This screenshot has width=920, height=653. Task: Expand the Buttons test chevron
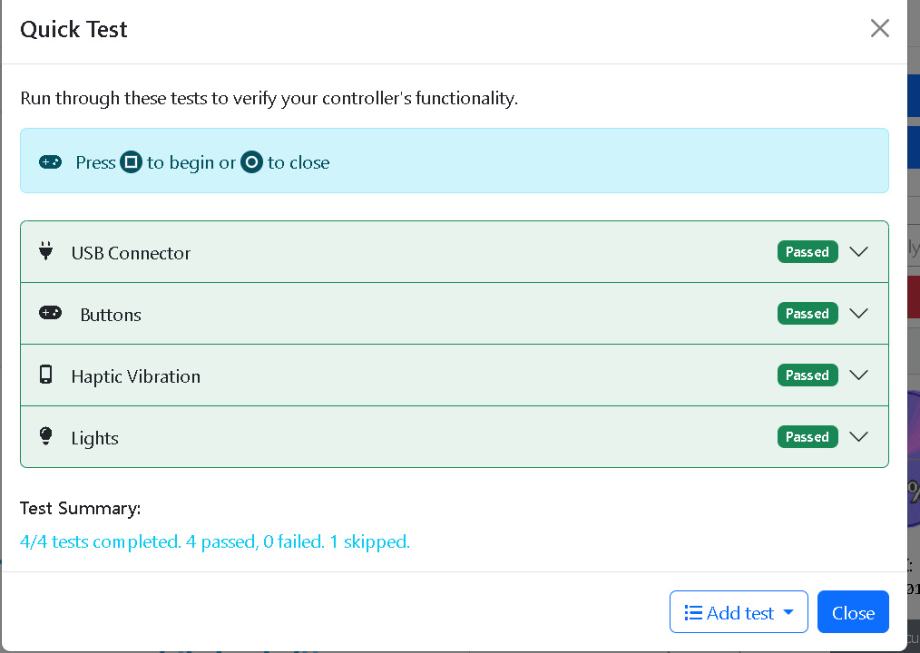[x=858, y=313]
